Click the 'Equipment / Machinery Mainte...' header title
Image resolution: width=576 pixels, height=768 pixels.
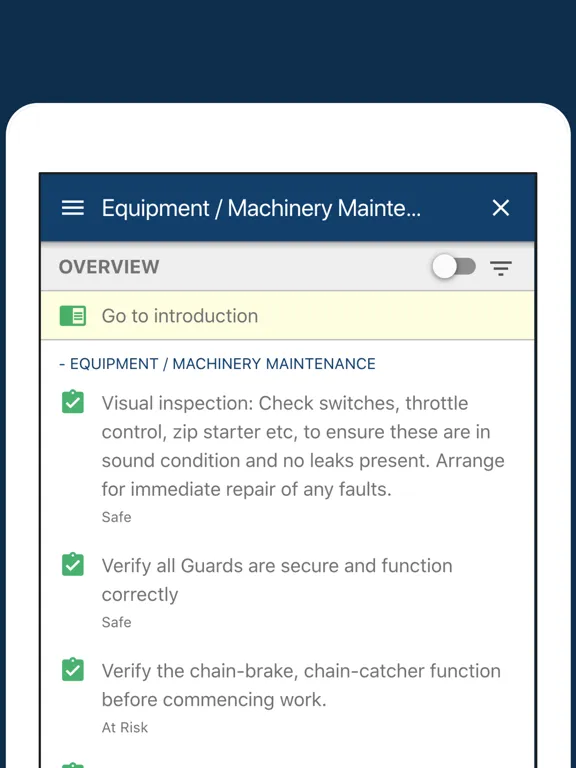261,208
